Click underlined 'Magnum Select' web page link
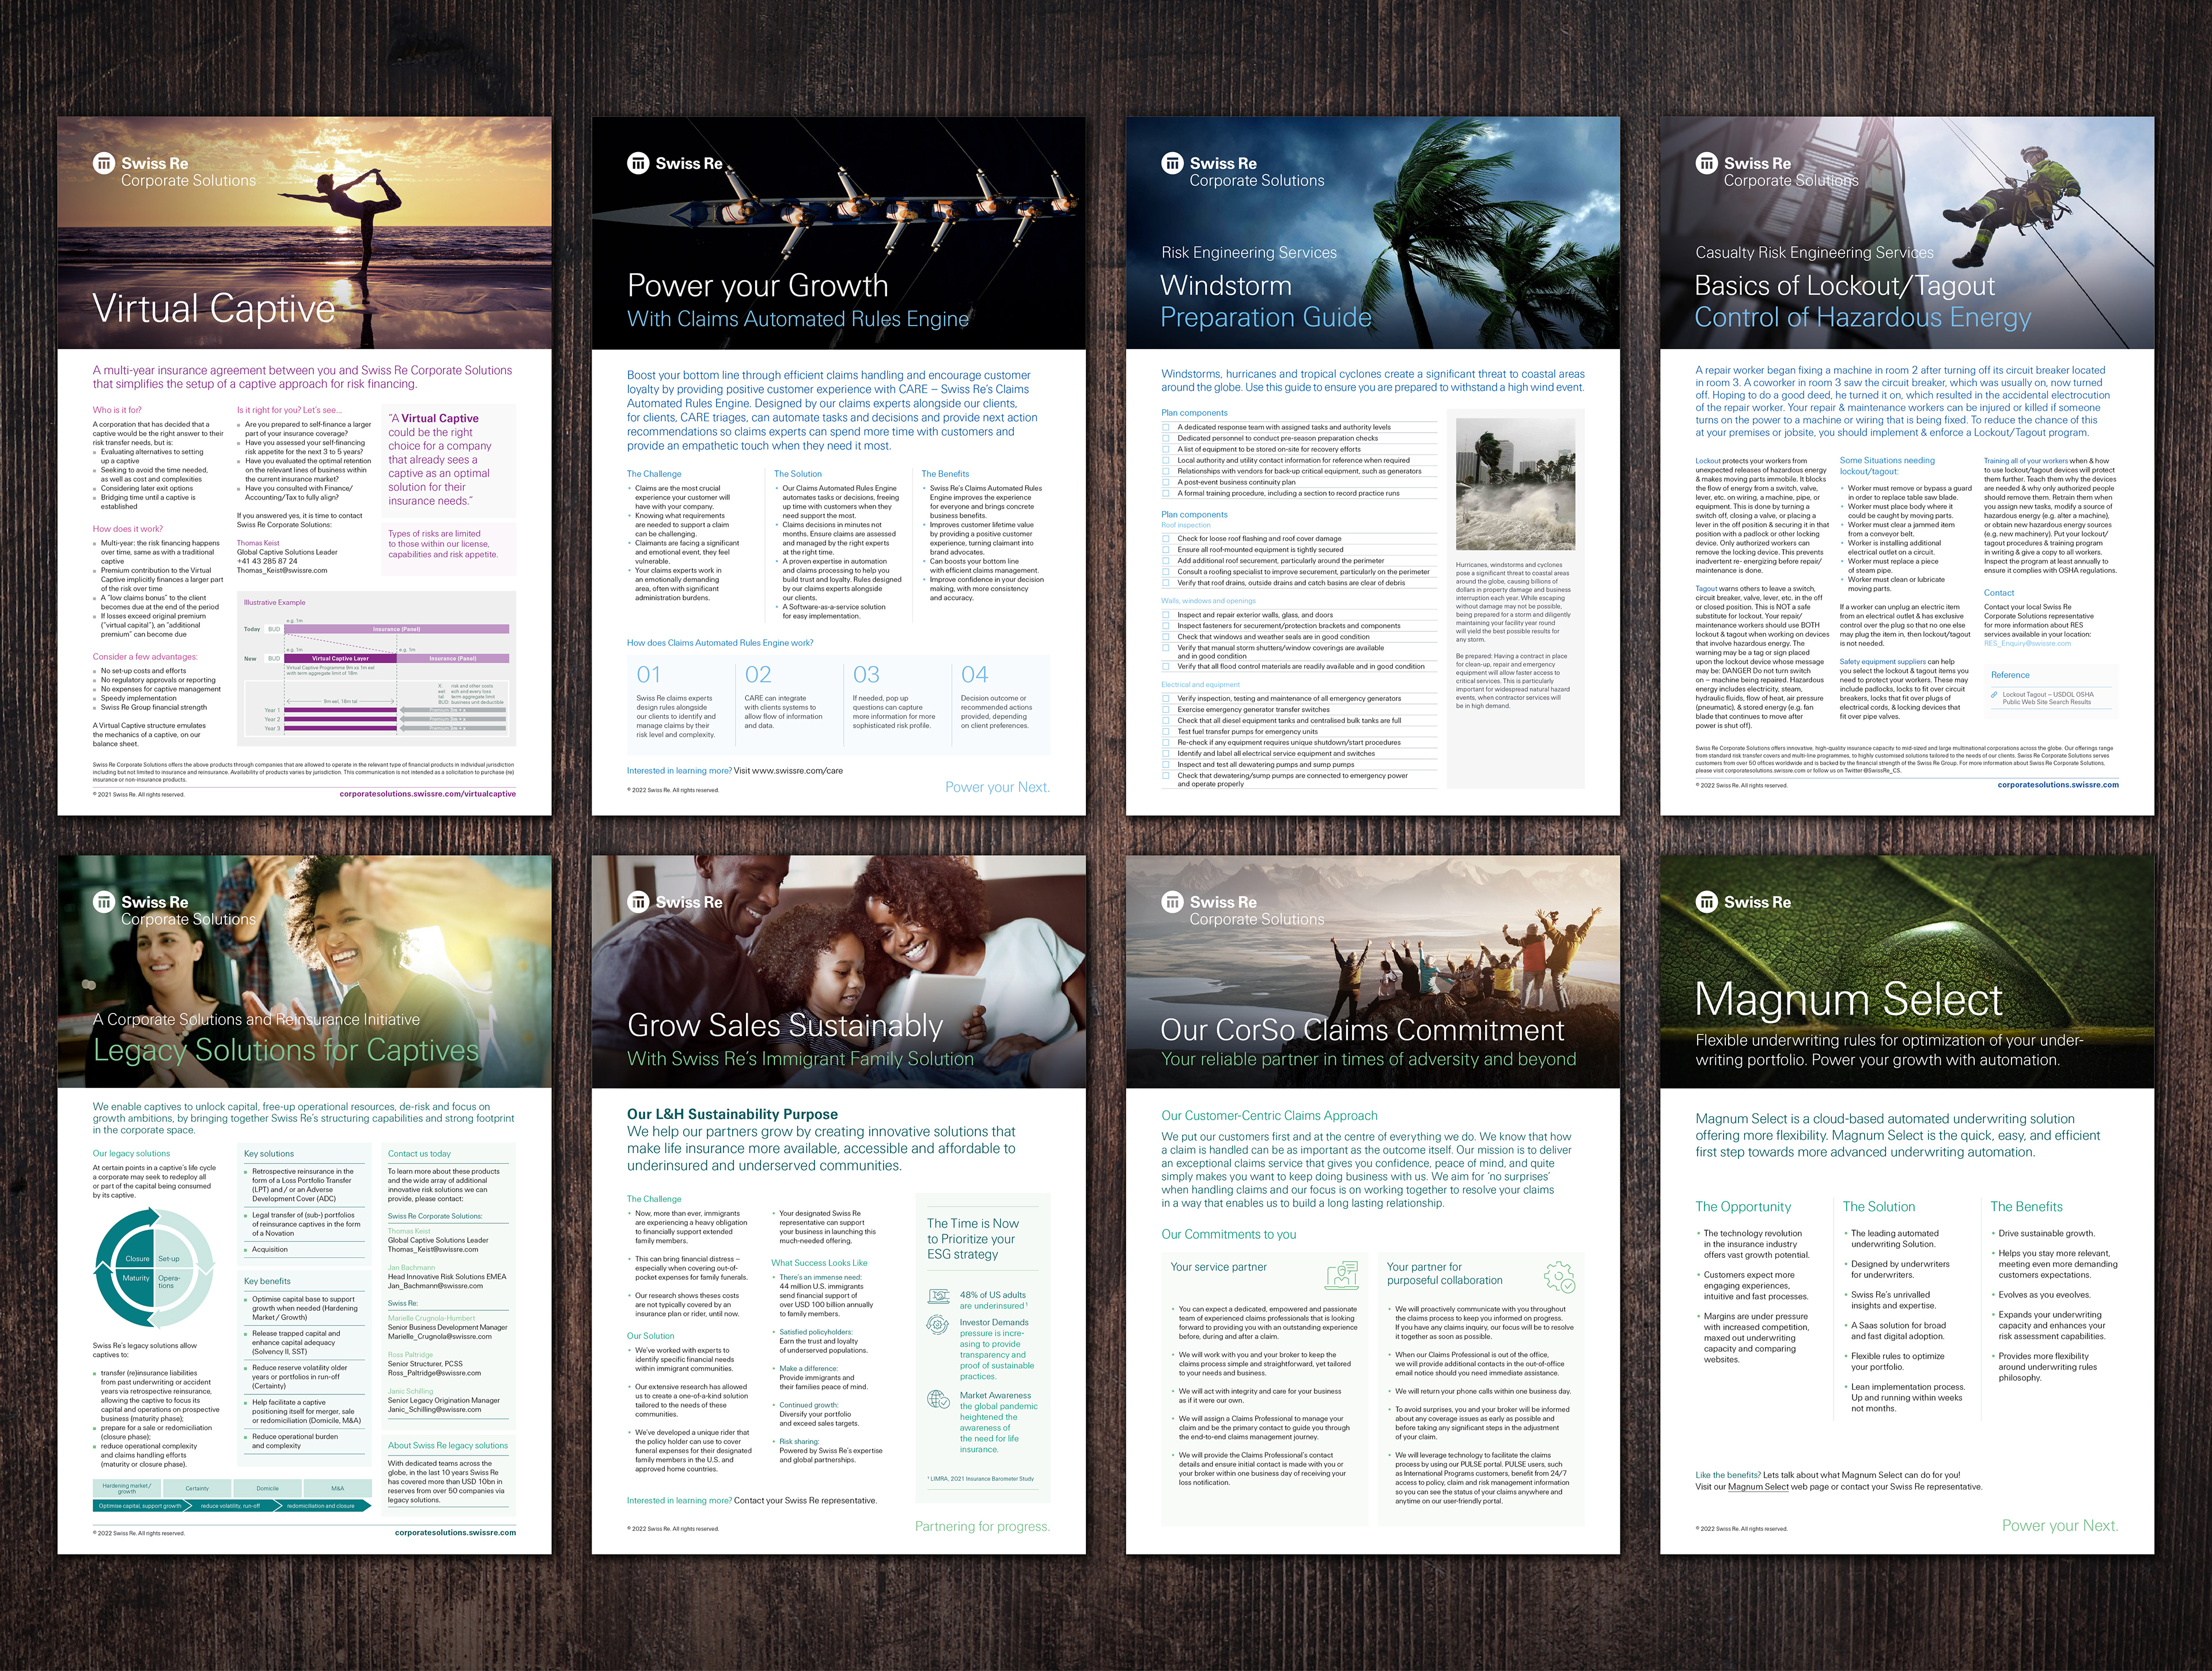This screenshot has height=1671, width=2212. coord(1758,1487)
